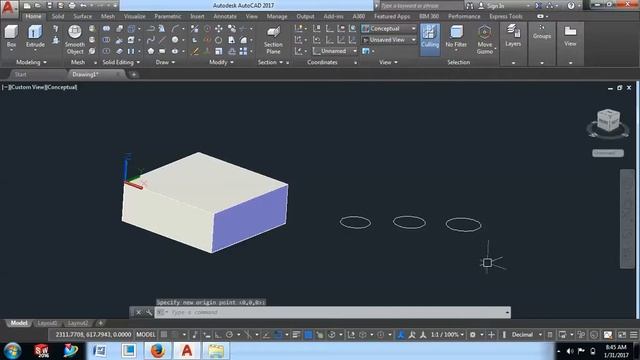Click the command line input field
This screenshot has height=360, width=640.
coord(333,312)
